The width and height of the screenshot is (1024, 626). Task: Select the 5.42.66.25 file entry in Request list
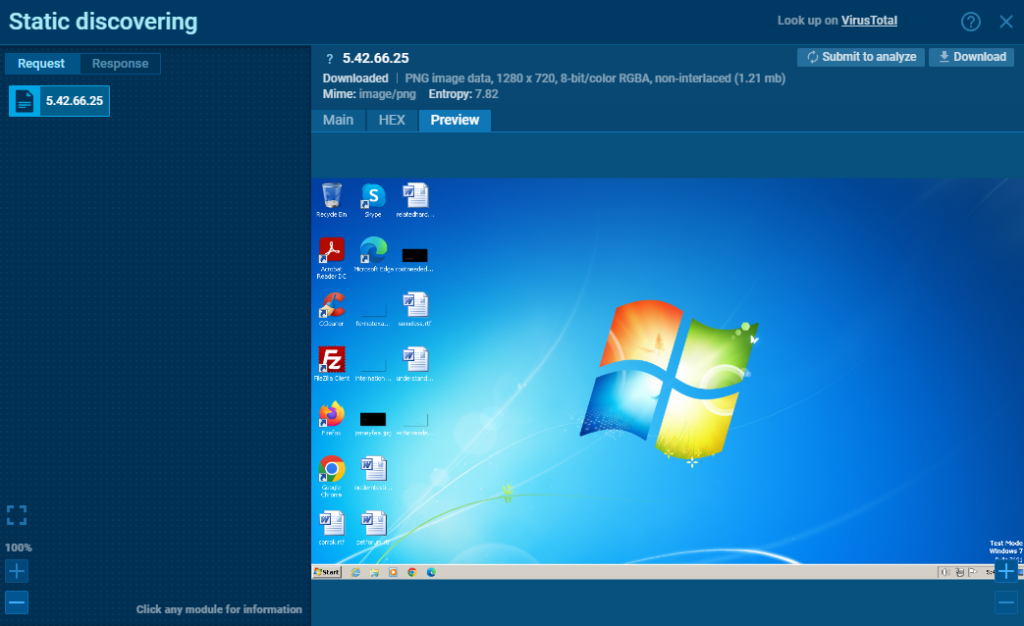point(59,101)
